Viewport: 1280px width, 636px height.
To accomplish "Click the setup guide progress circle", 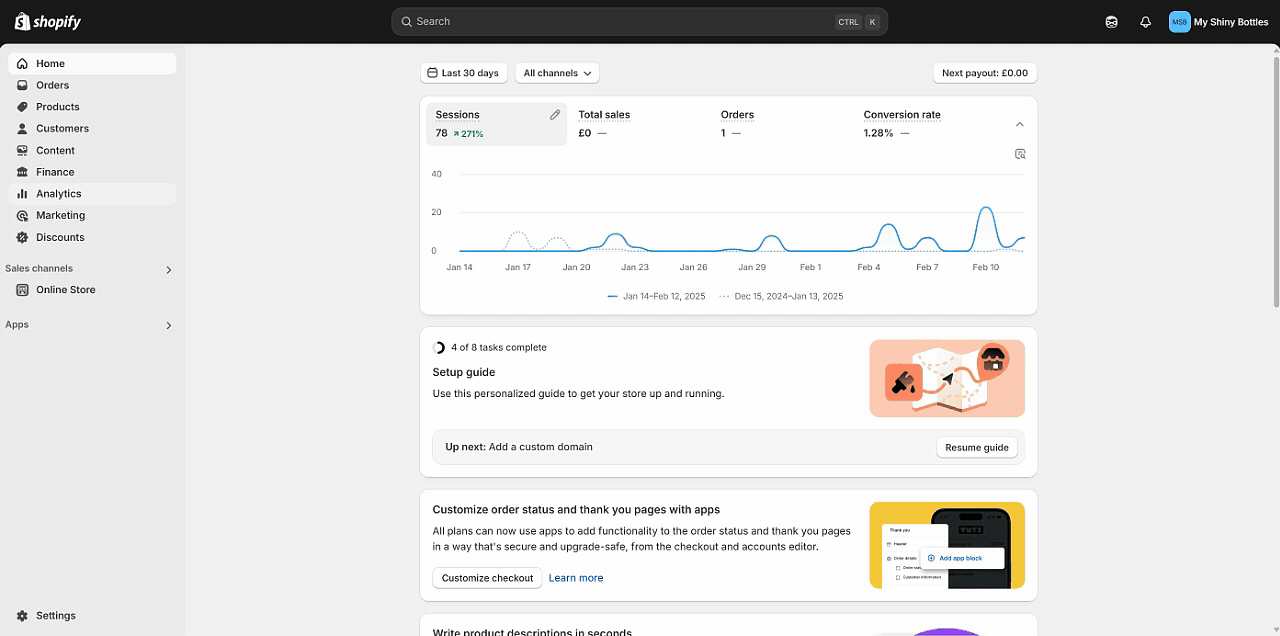I will tap(439, 348).
